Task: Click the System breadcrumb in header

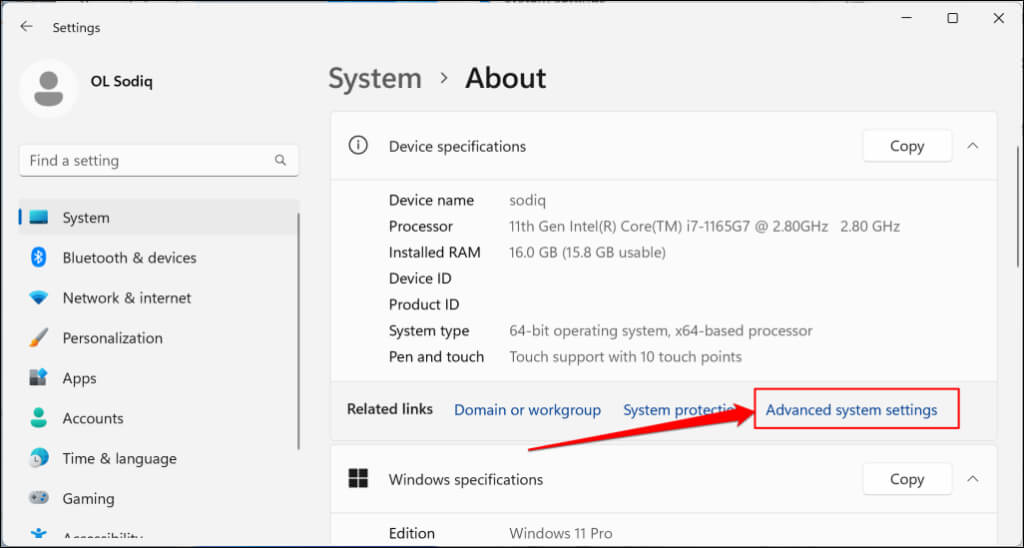Action: (376, 79)
